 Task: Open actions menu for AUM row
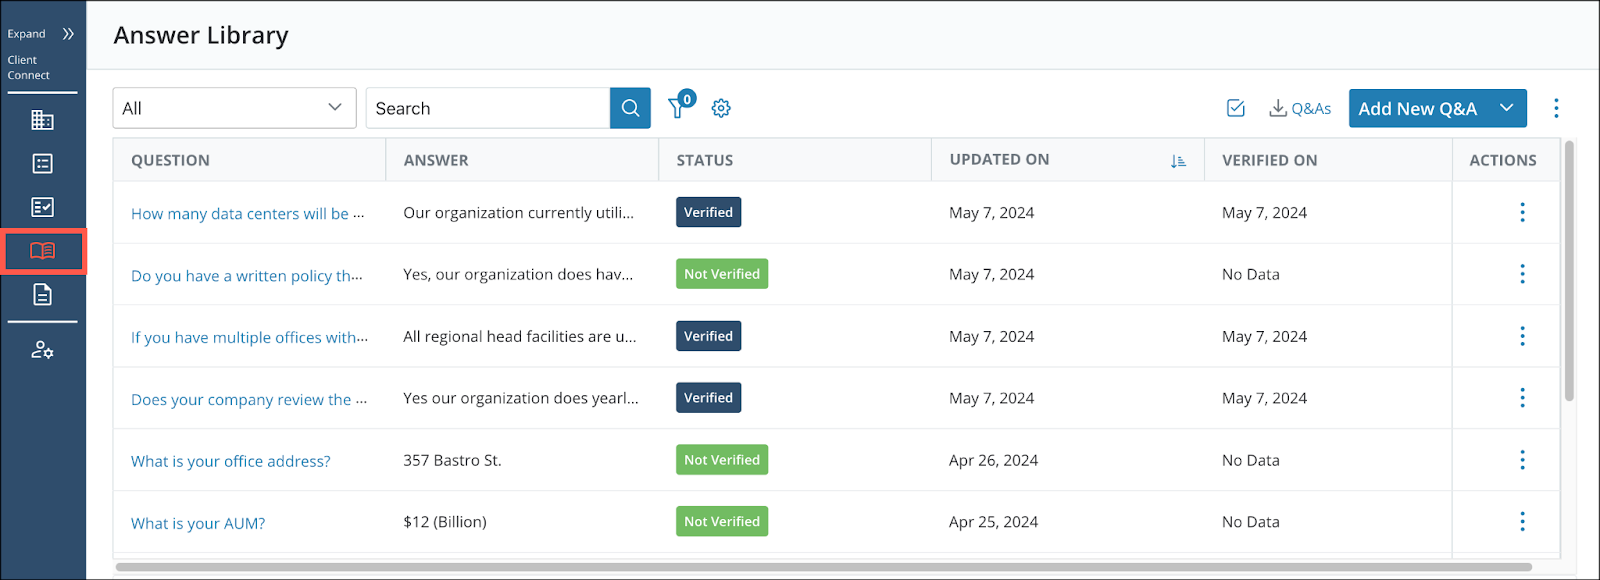pos(1522,522)
